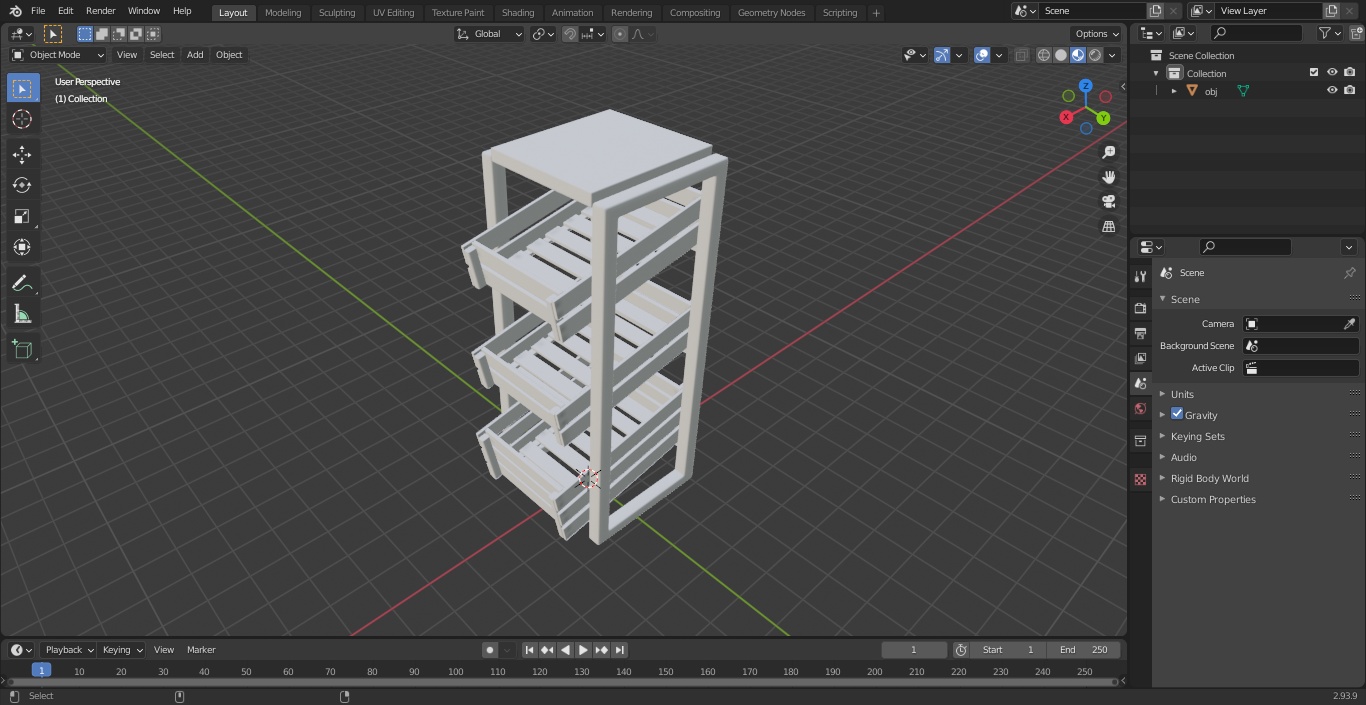Hide obj in viewport with eye icon
This screenshot has height=705, width=1366.
1332,90
